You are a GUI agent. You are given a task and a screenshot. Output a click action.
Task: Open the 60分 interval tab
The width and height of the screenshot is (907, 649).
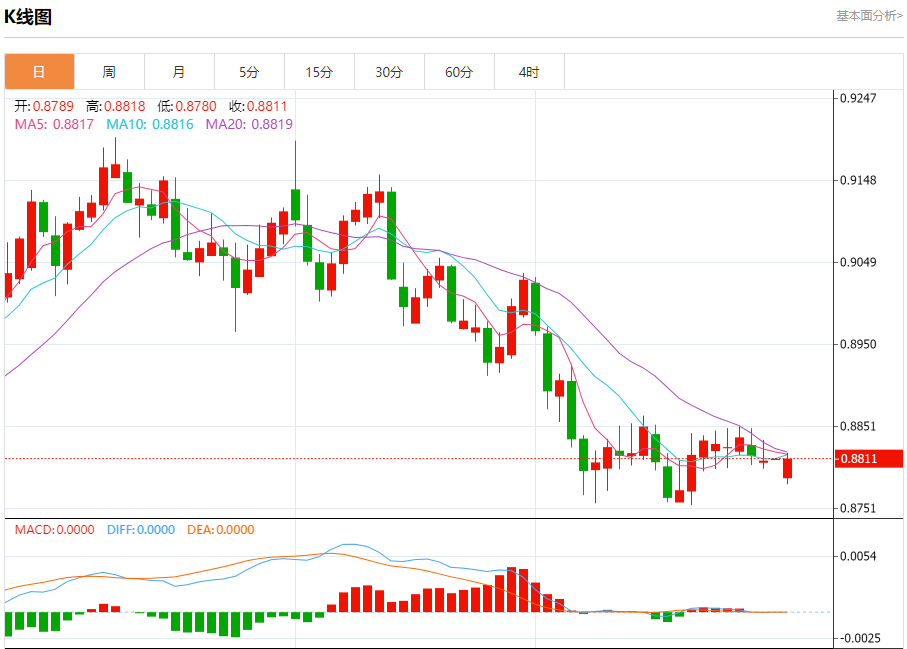pyautogui.click(x=459, y=72)
